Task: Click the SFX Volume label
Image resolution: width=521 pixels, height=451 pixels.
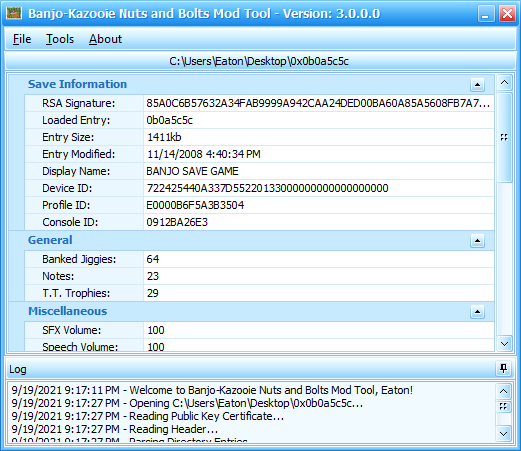Action: coord(71,330)
